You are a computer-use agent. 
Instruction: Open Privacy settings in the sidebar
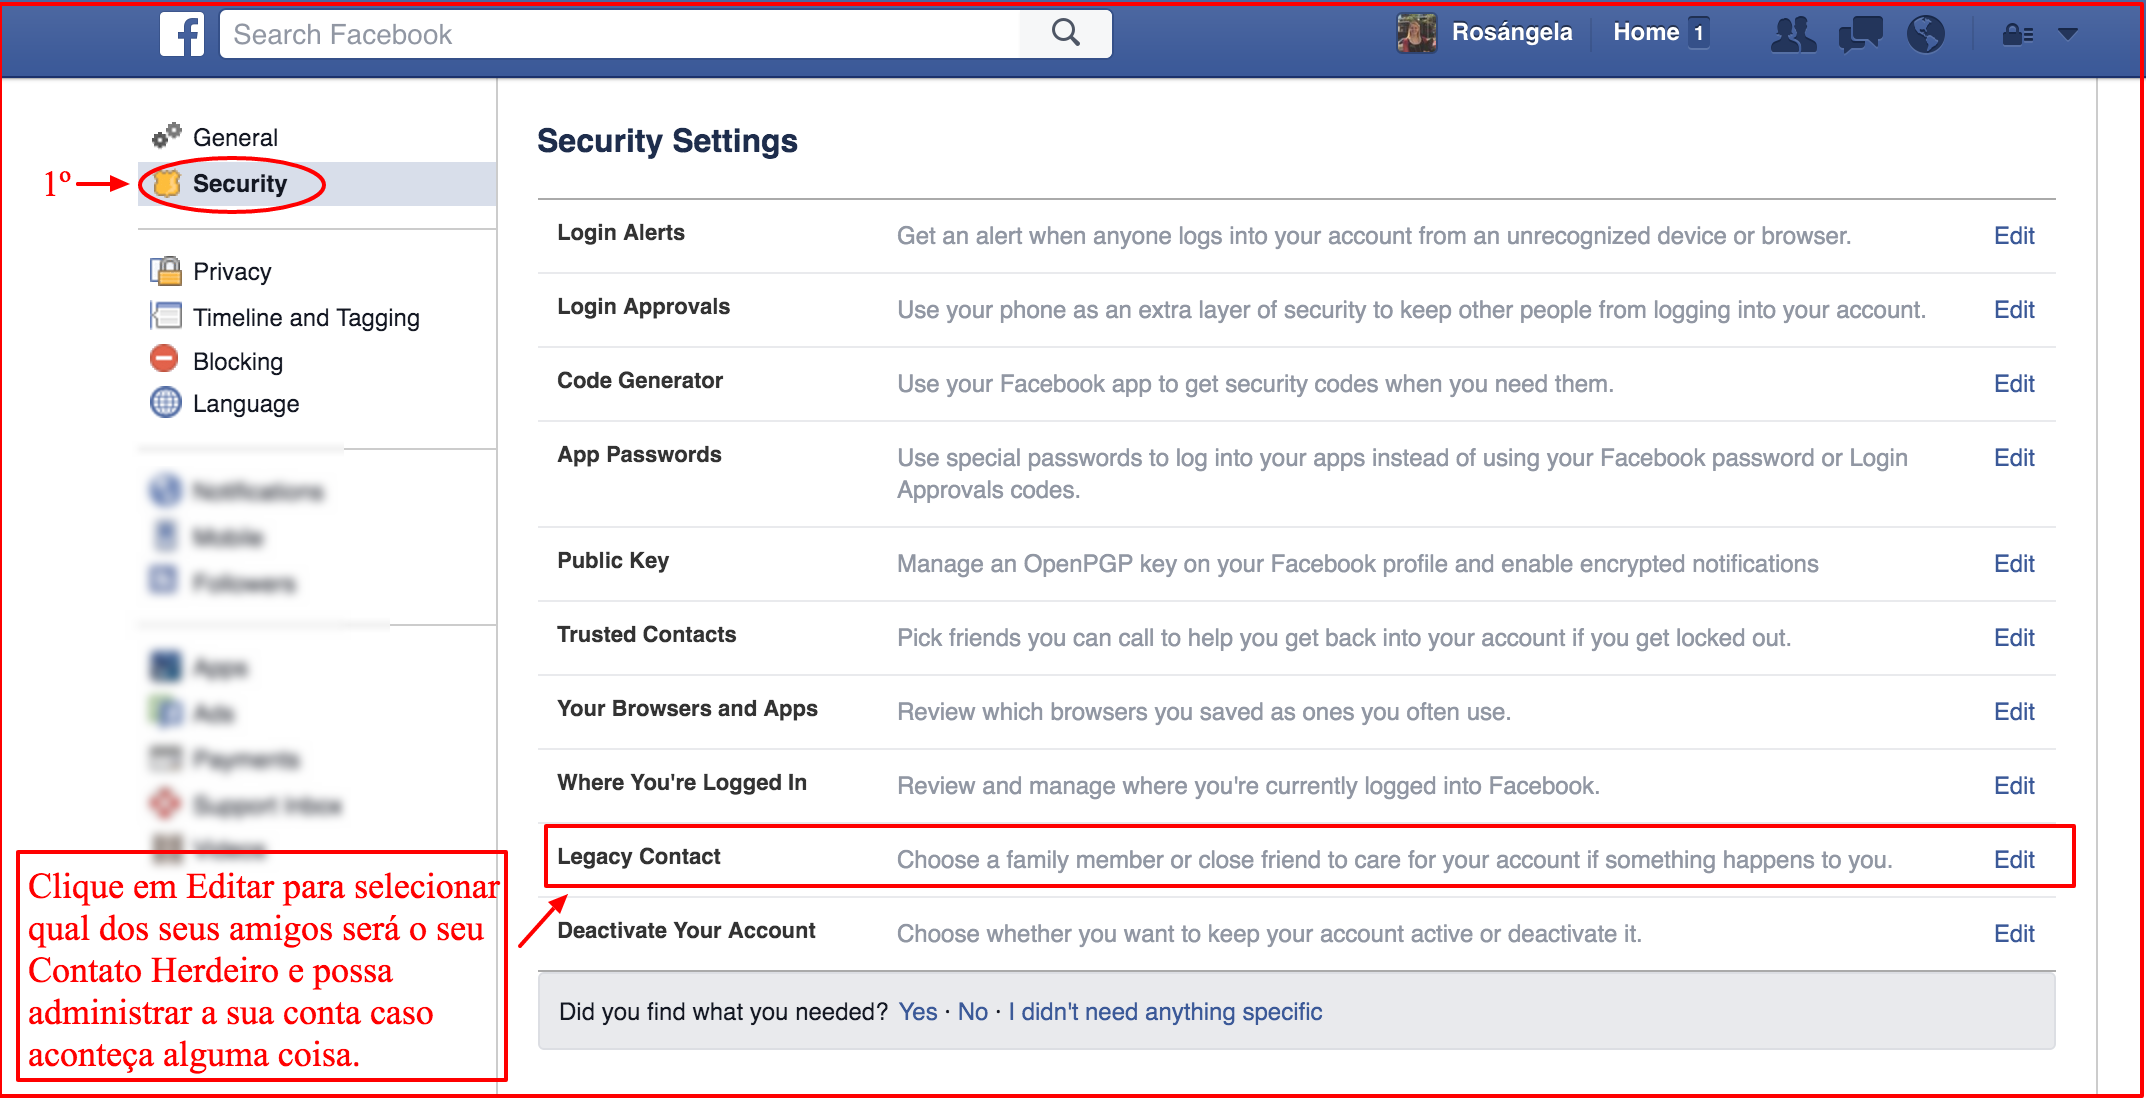point(231,272)
